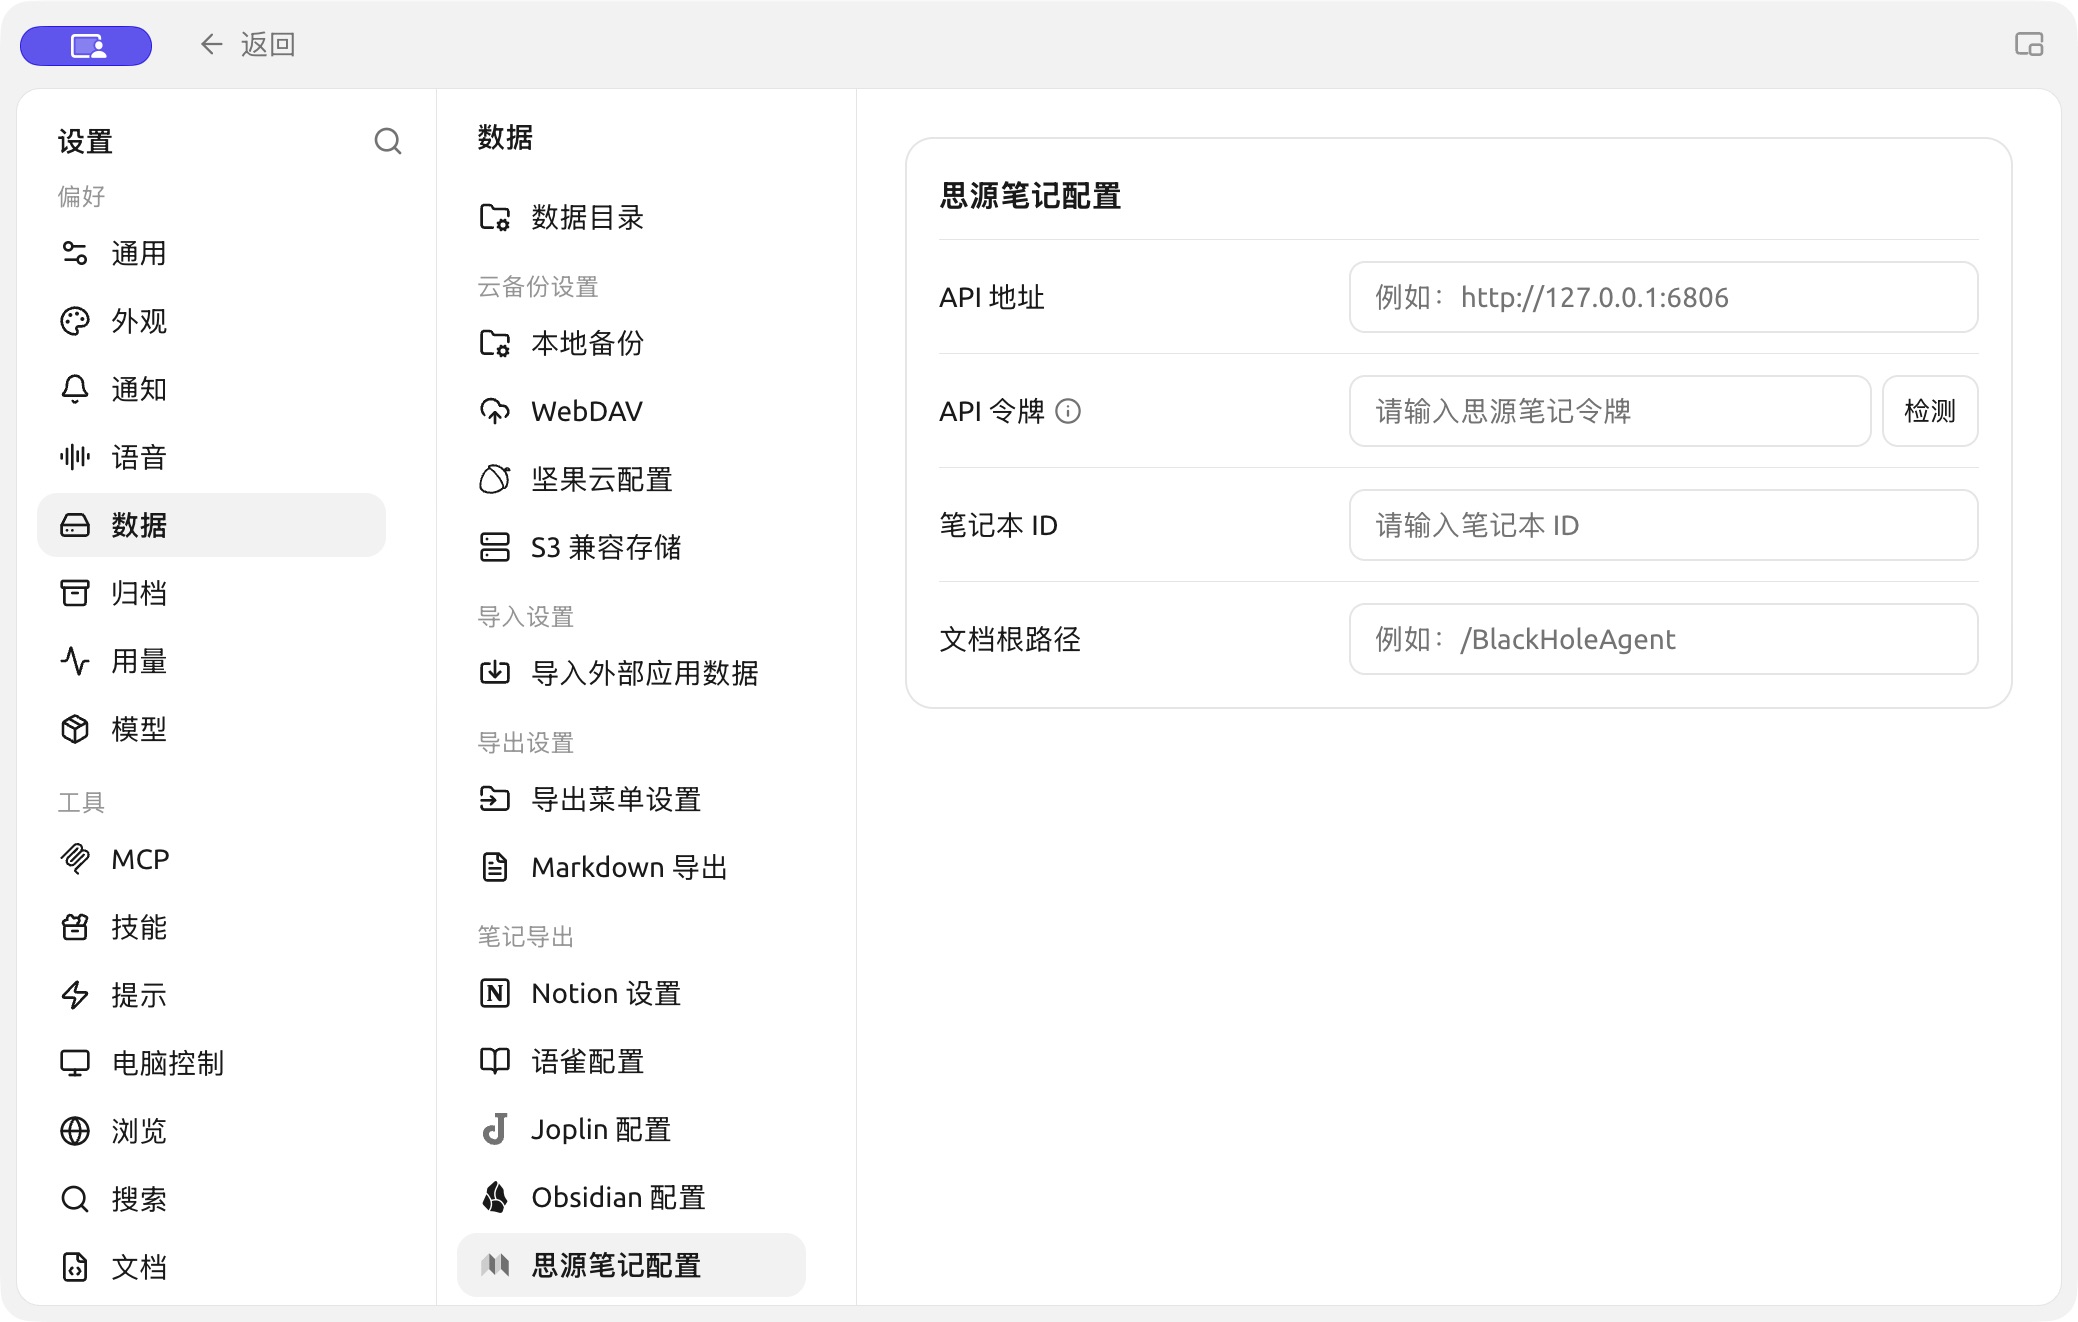Click the 归档 archive box icon
This screenshot has height=1322, width=2078.
pyautogui.click(x=75, y=593)
